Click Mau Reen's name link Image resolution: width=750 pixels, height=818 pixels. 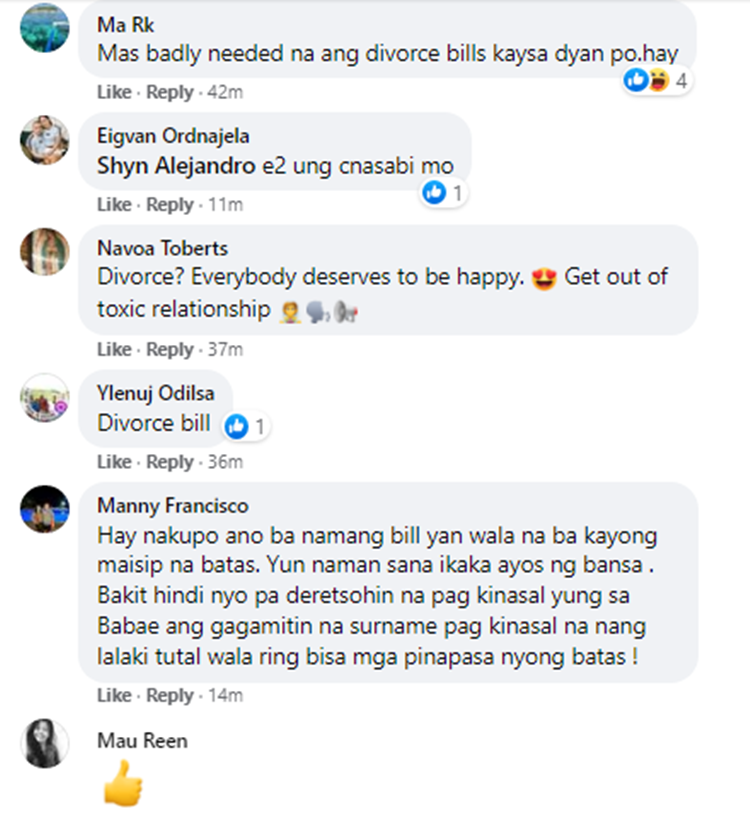pyautogui.click(x=142, y=741)
